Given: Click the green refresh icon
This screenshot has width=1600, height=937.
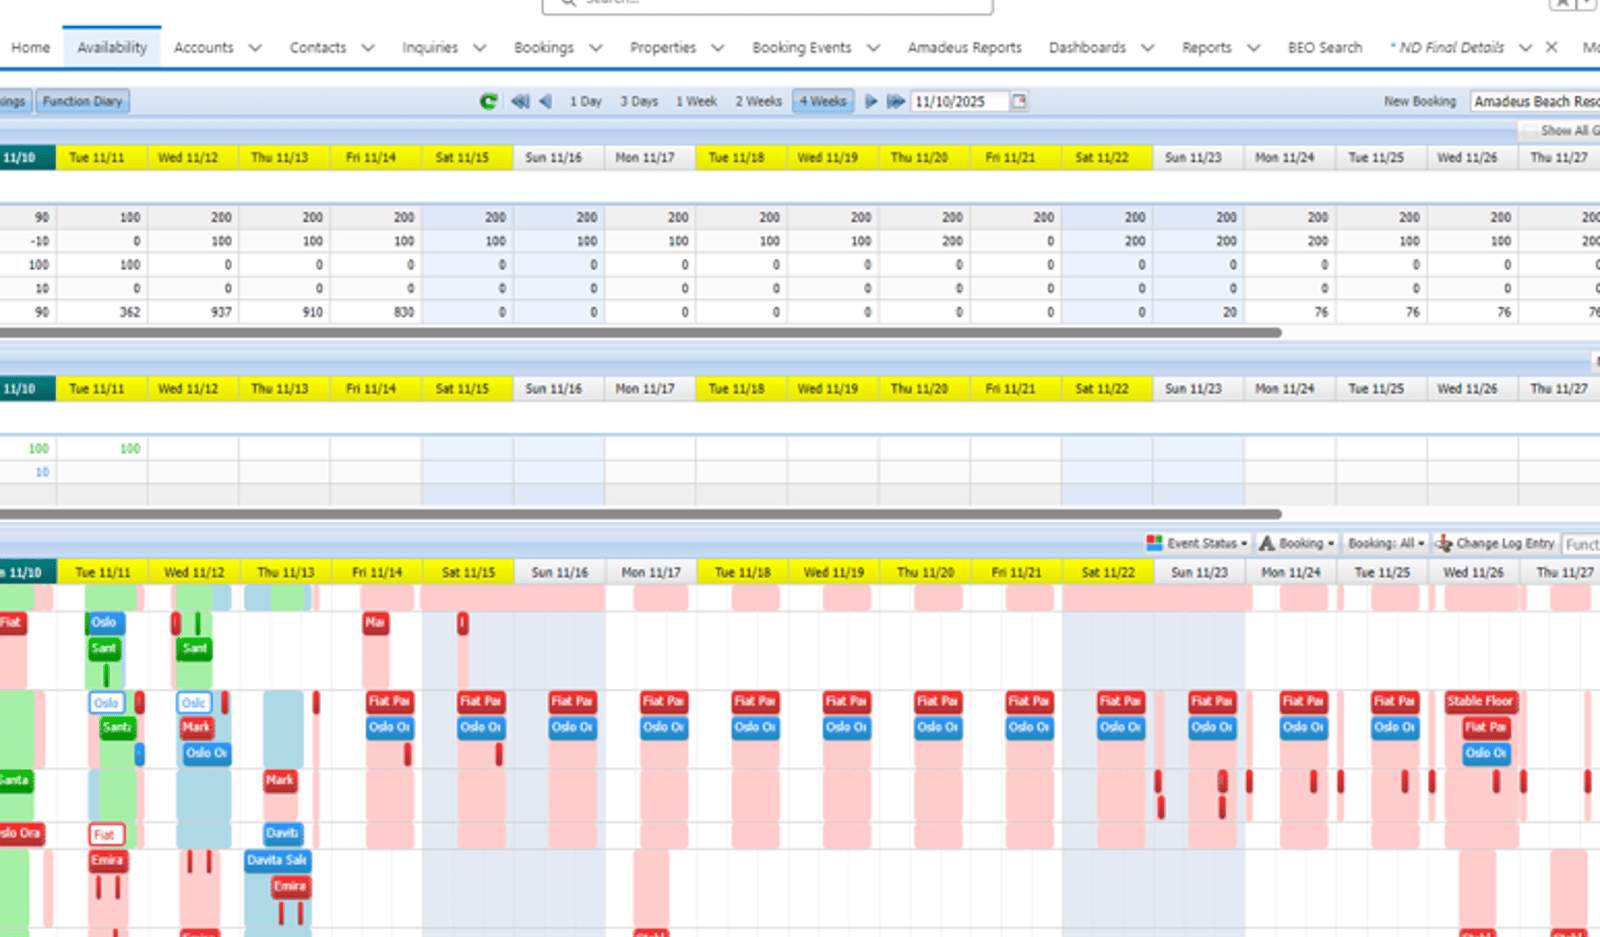Looking at the screenshot, I should (488, 101).
